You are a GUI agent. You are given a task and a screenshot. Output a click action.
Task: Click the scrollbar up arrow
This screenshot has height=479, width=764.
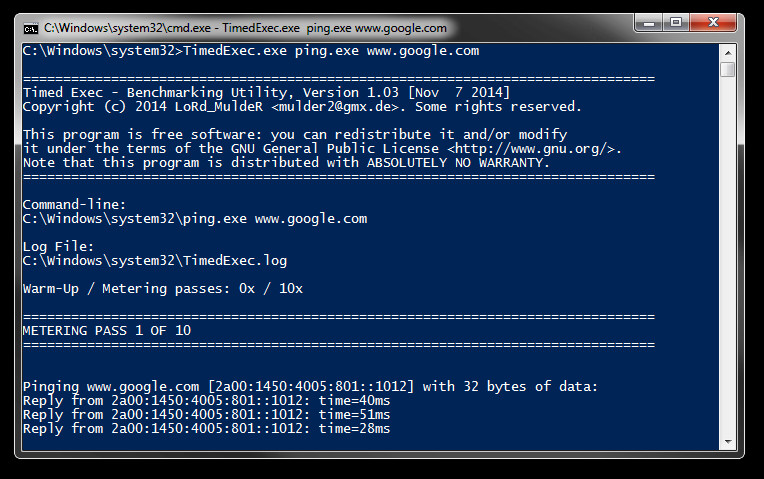coord(728,50)
